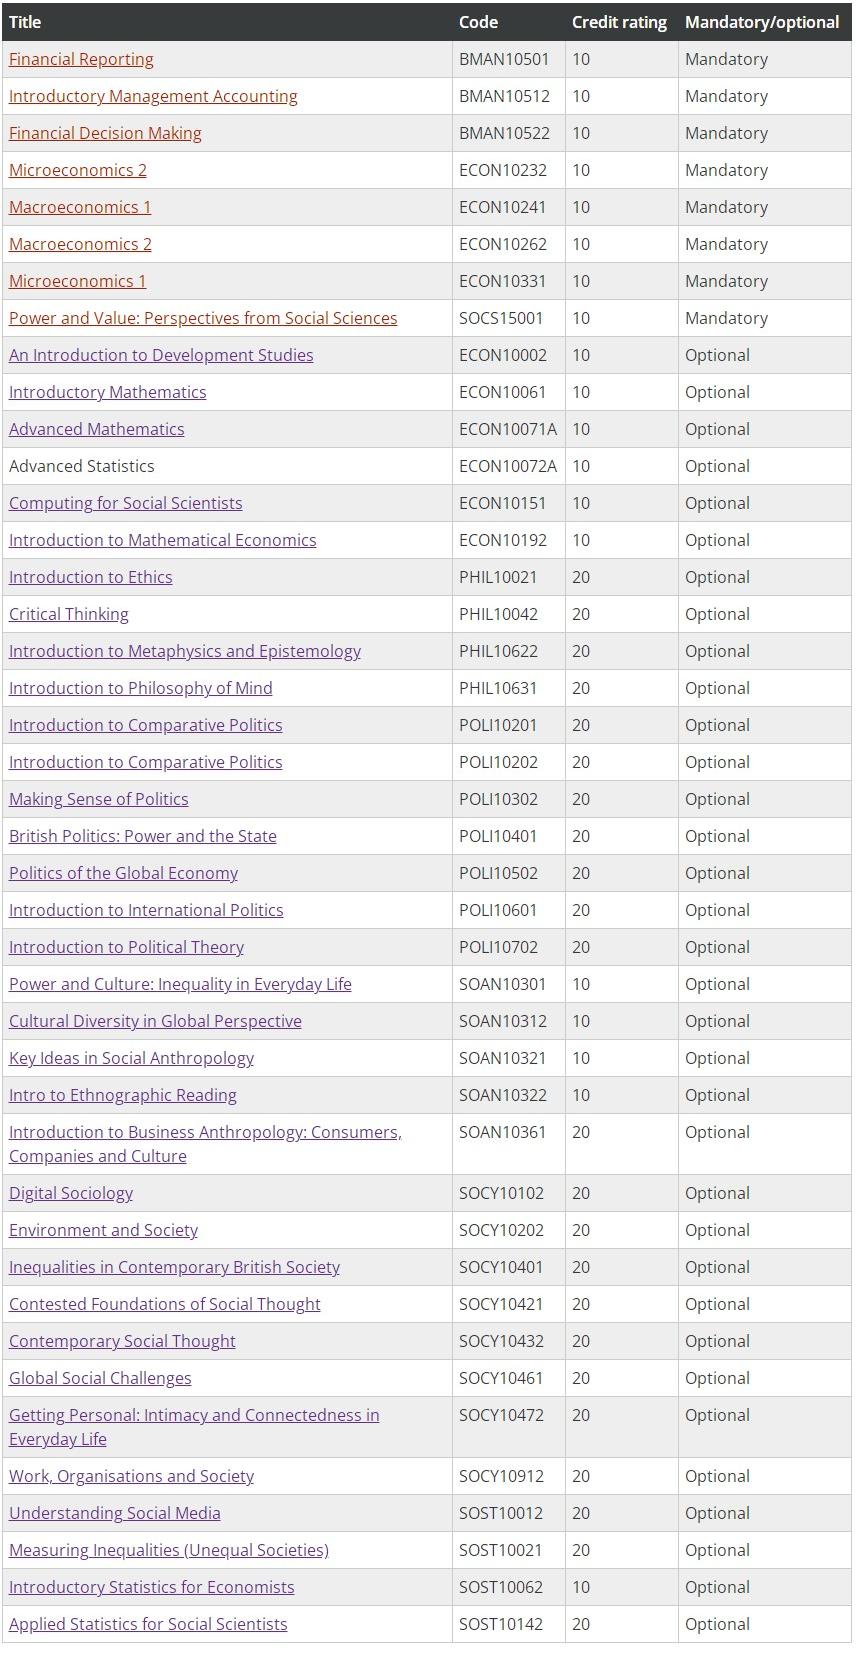Open the Critical Thinking course link
The height and width of the screenshot is (1657, 856).
click(x=69, y=614)
